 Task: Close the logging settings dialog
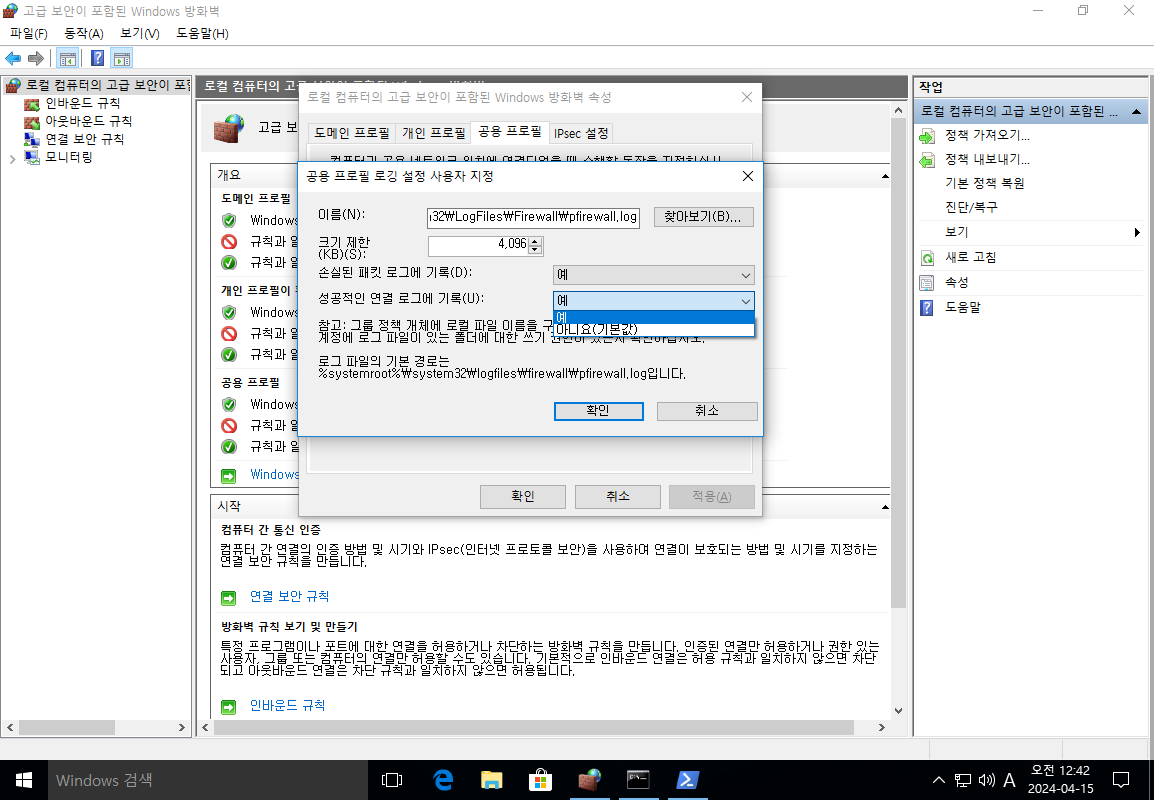tap(748, 177)
